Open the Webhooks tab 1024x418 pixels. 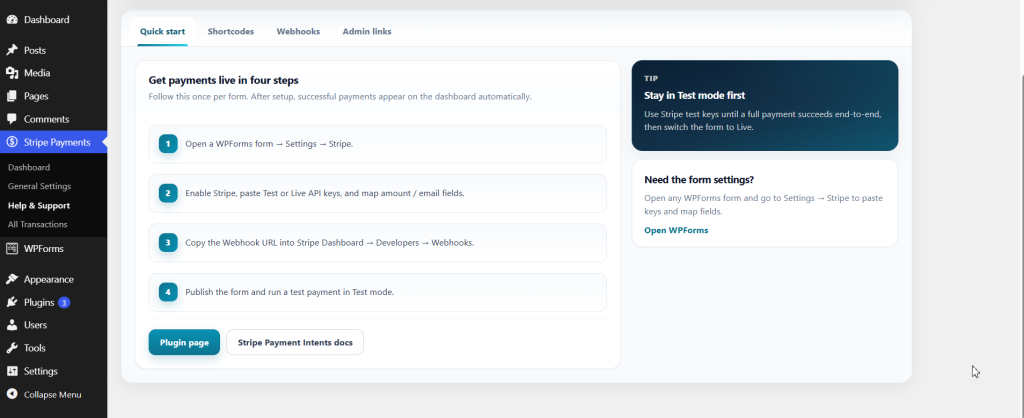tap(298, 31)
